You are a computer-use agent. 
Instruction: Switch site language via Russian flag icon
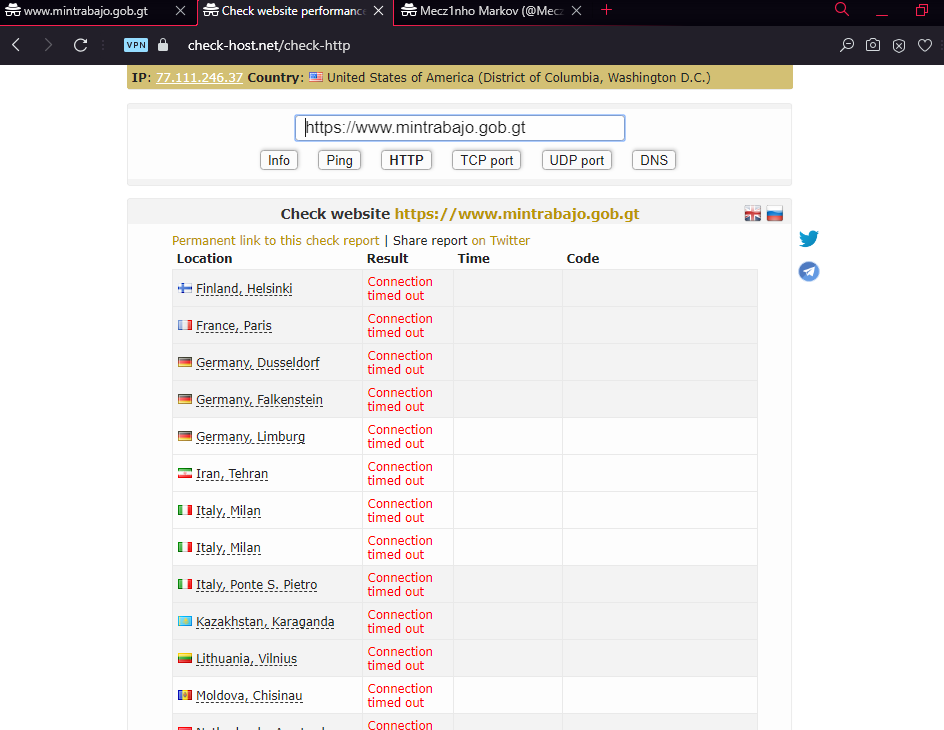(774, 213)
